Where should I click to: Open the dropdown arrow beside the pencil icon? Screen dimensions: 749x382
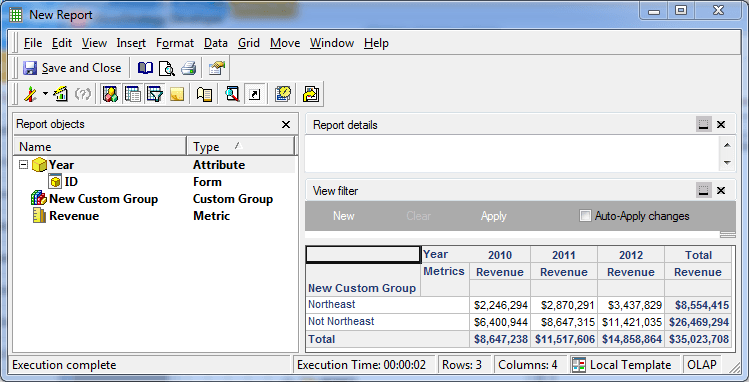(45, 94)
